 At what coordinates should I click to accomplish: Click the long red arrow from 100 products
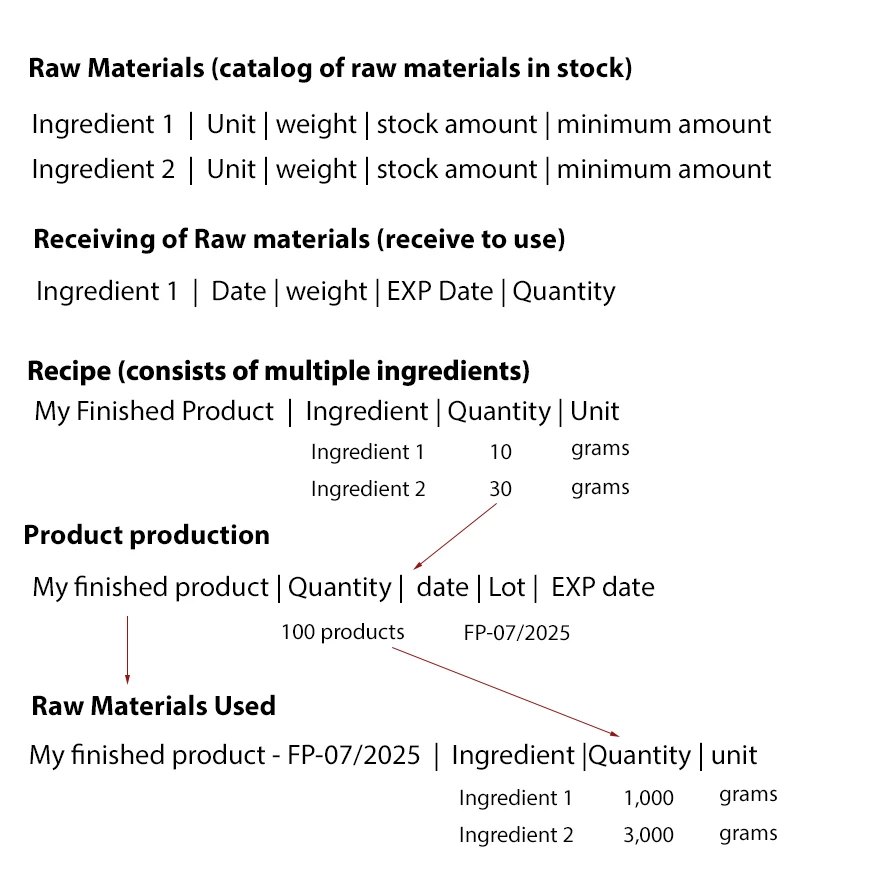505,692
